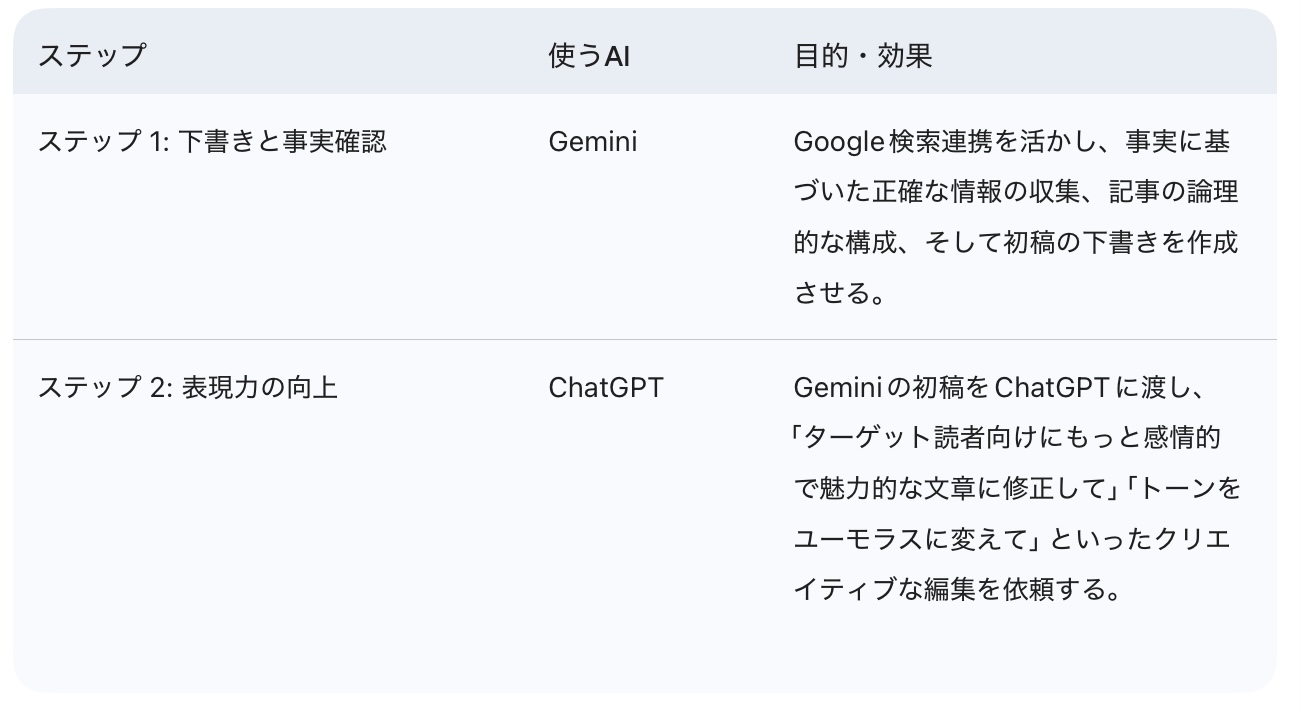1303x712 pixels.
Task: Click the last line "イティブな編集を依頼する。"
Action: 955,589
